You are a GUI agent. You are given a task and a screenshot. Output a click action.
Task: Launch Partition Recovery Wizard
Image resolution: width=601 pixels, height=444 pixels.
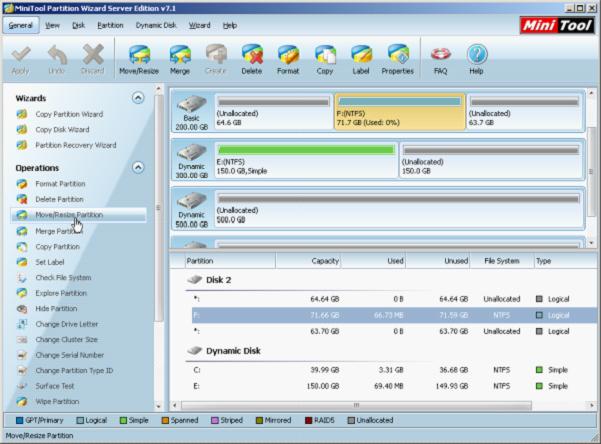click(x=76, y=145)
